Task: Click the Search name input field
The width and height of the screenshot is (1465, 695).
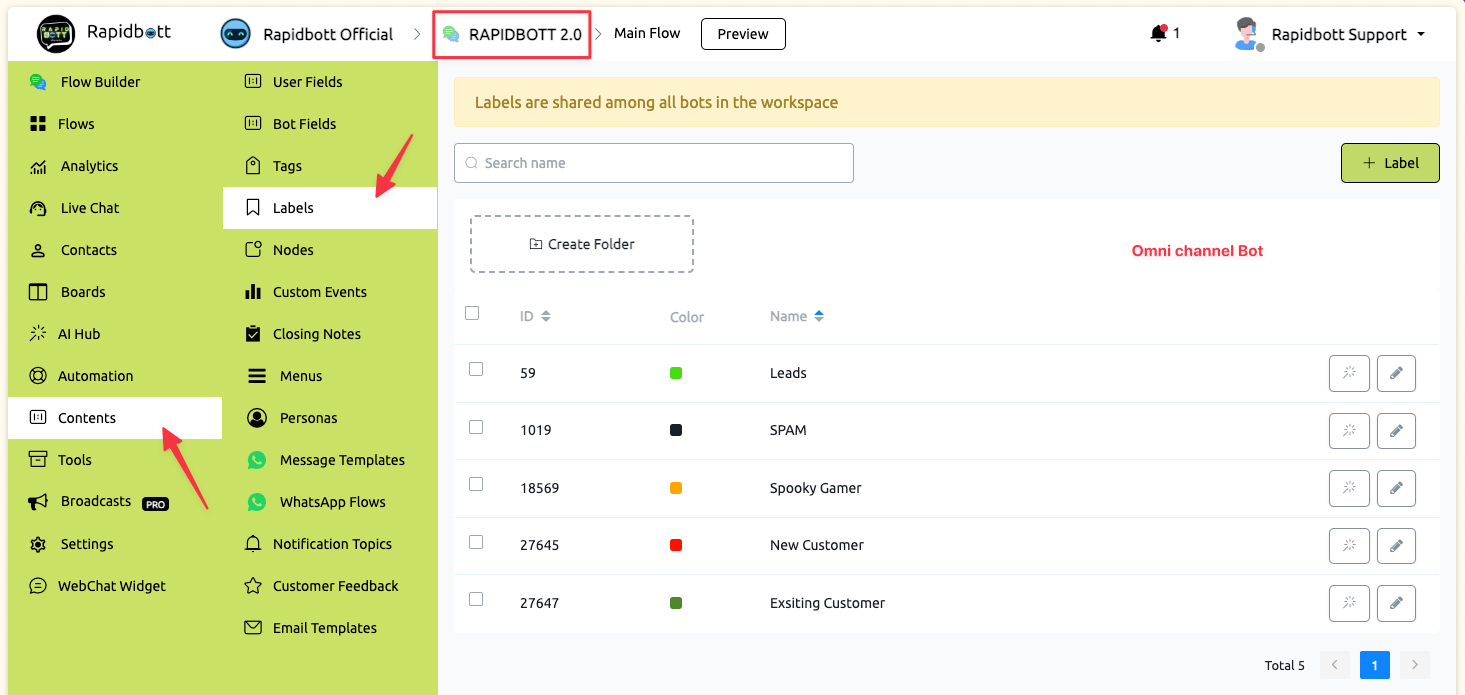Action: [653, 163]
